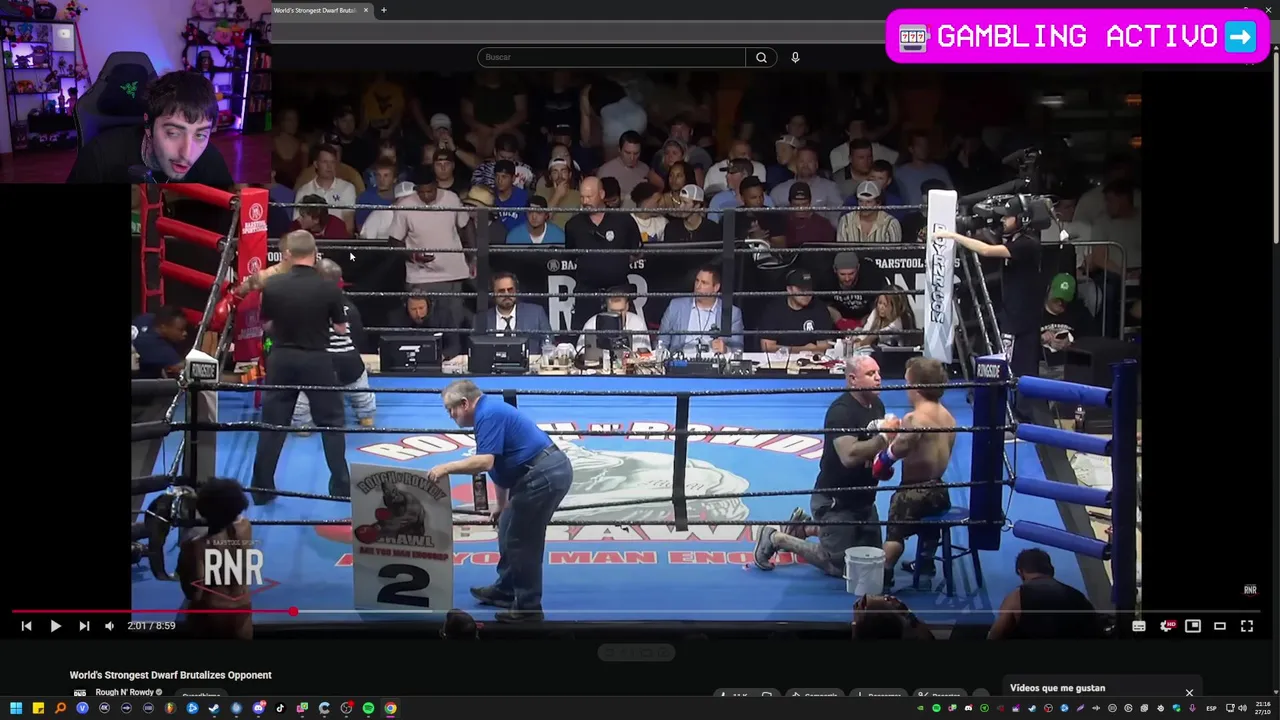The width and height of the screenshot is (1280, 720).
Task: Open Sticky Notes from taskbar
Action: tap(38, 708)
